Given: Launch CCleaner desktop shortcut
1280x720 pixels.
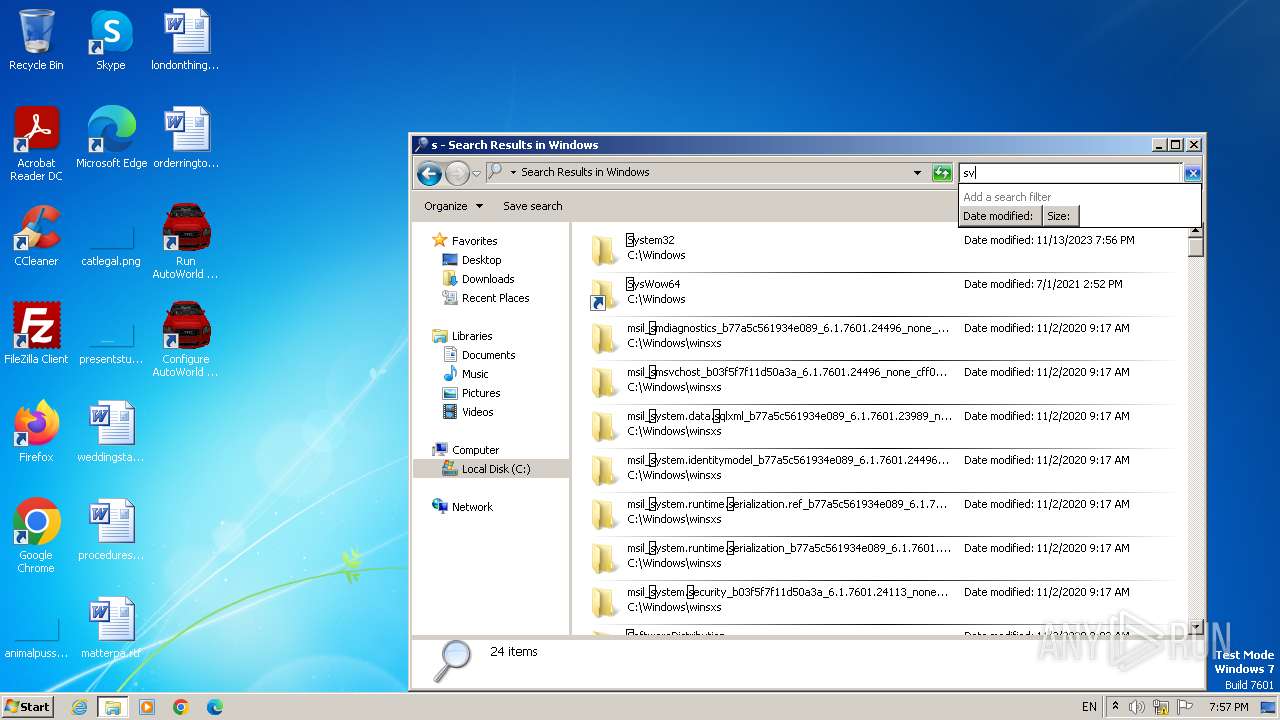Looking at the screenshot, I should point(36,236).
